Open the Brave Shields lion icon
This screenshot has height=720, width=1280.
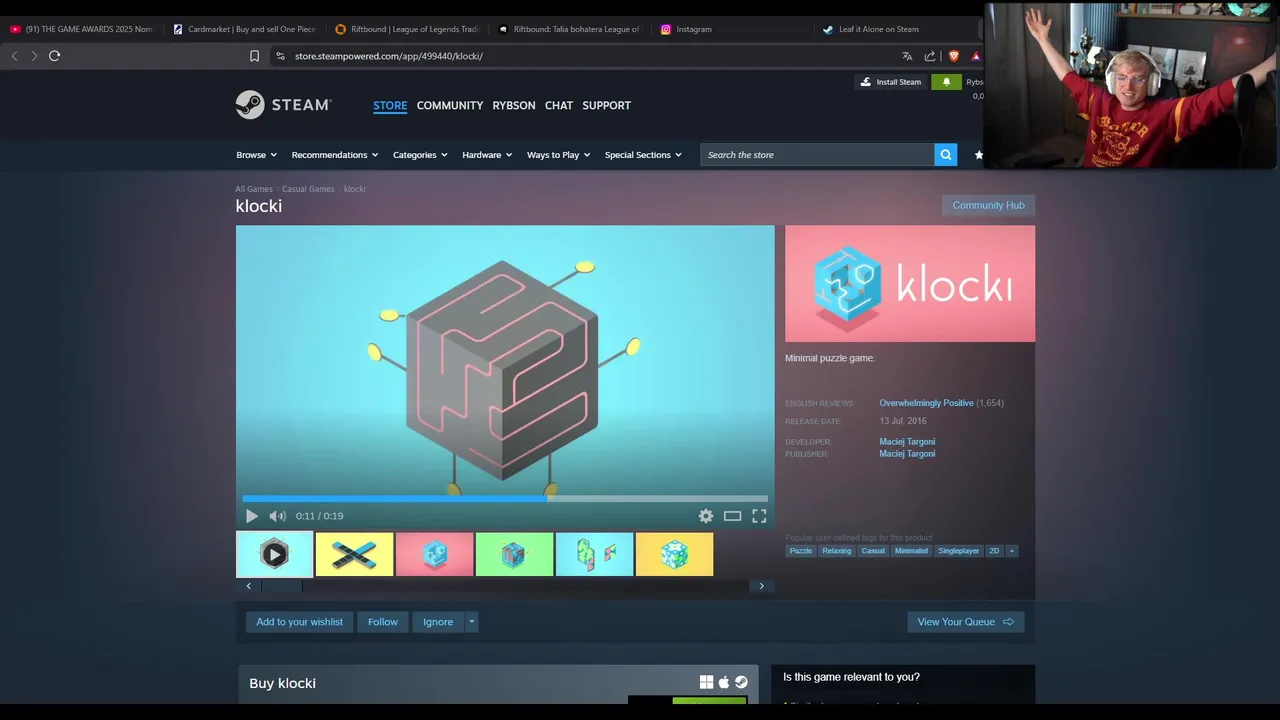(x=953, y=56)
